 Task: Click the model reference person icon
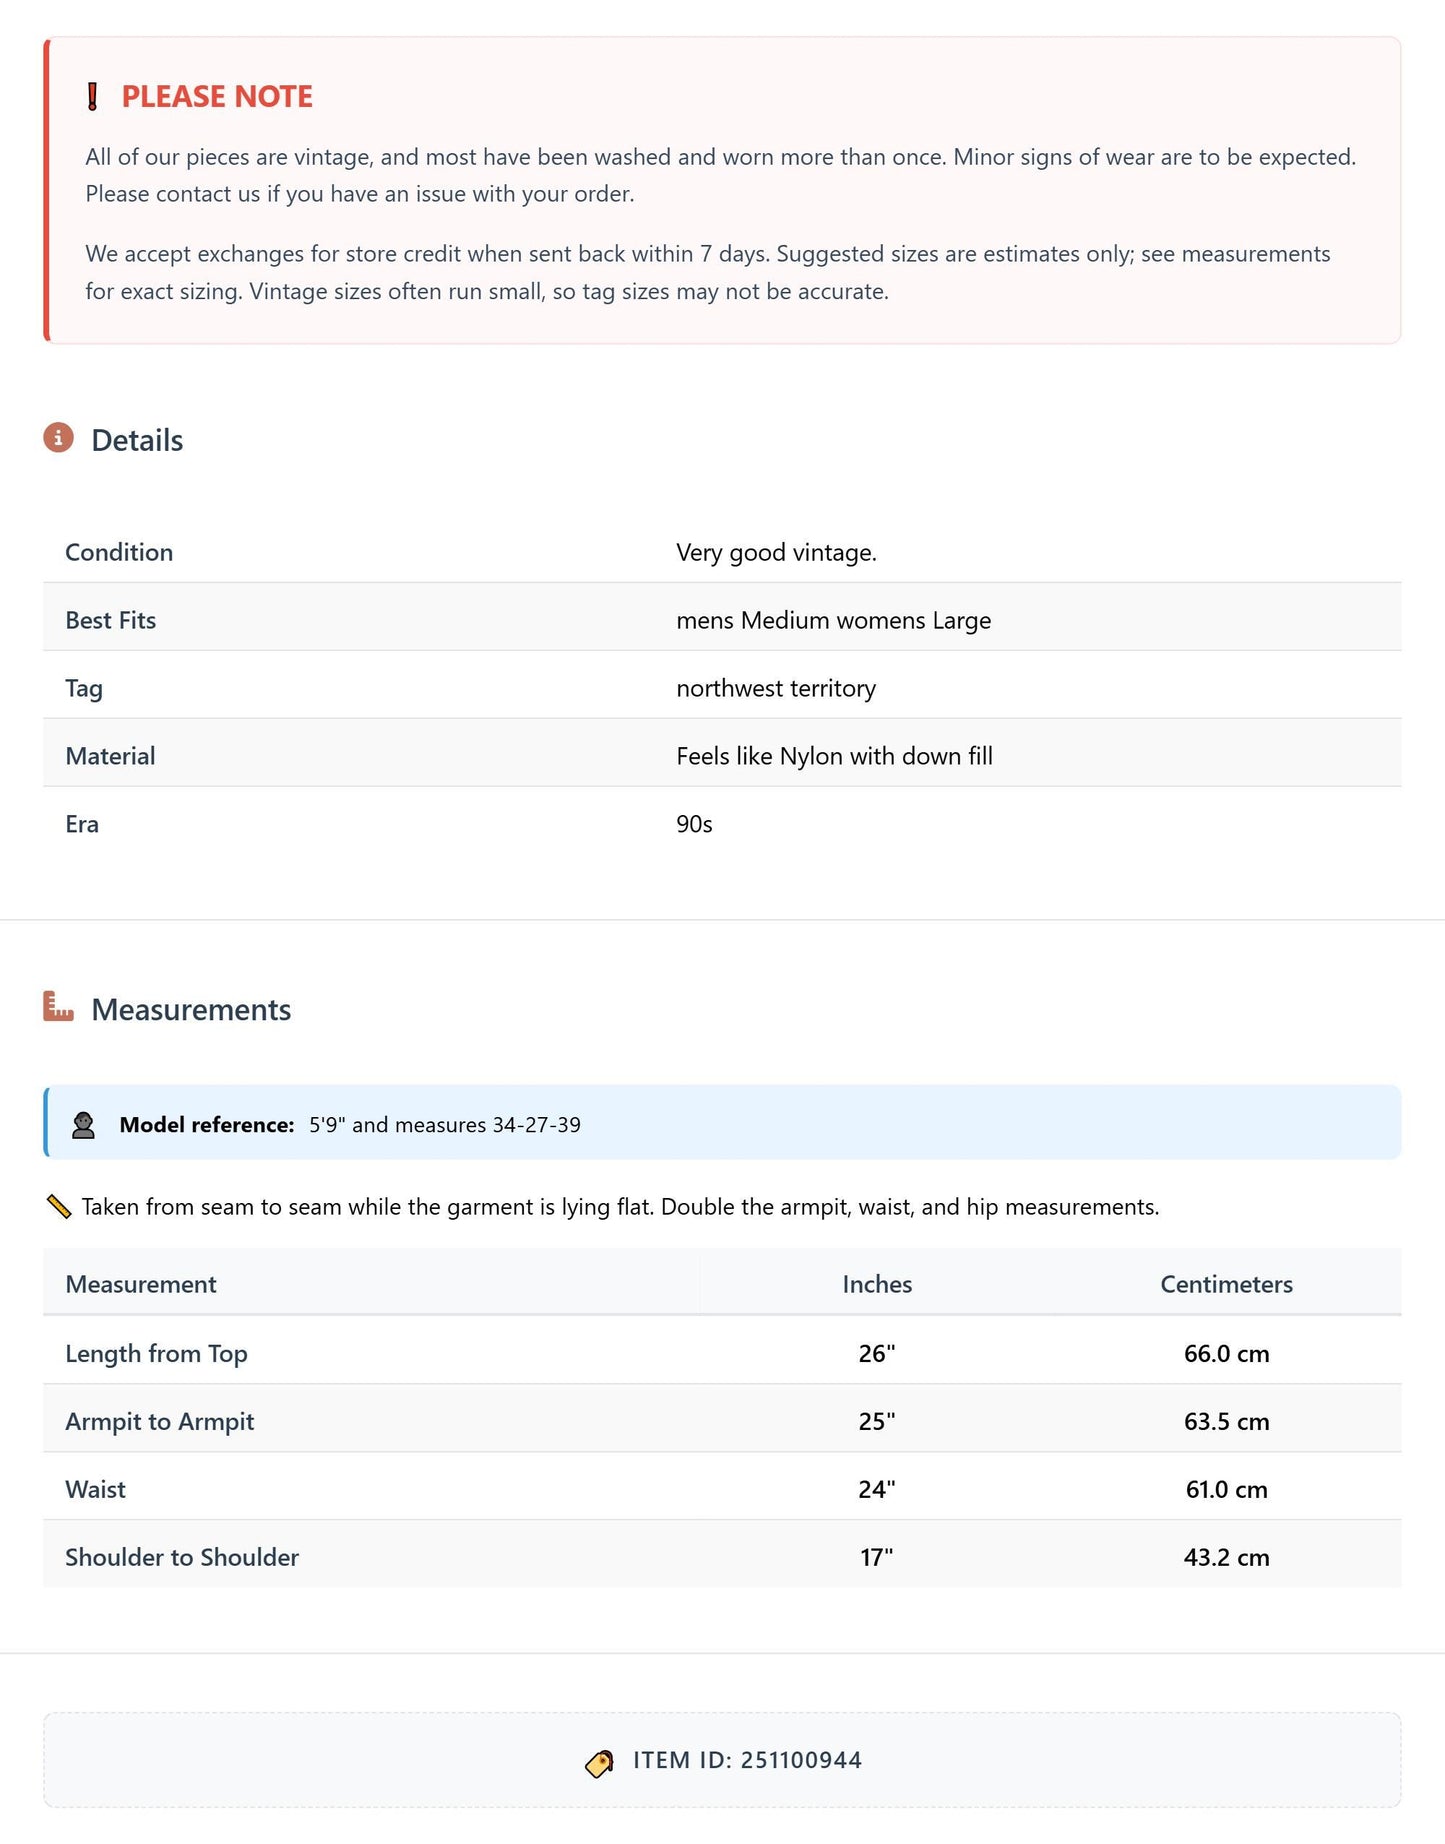pos(83,1125)
